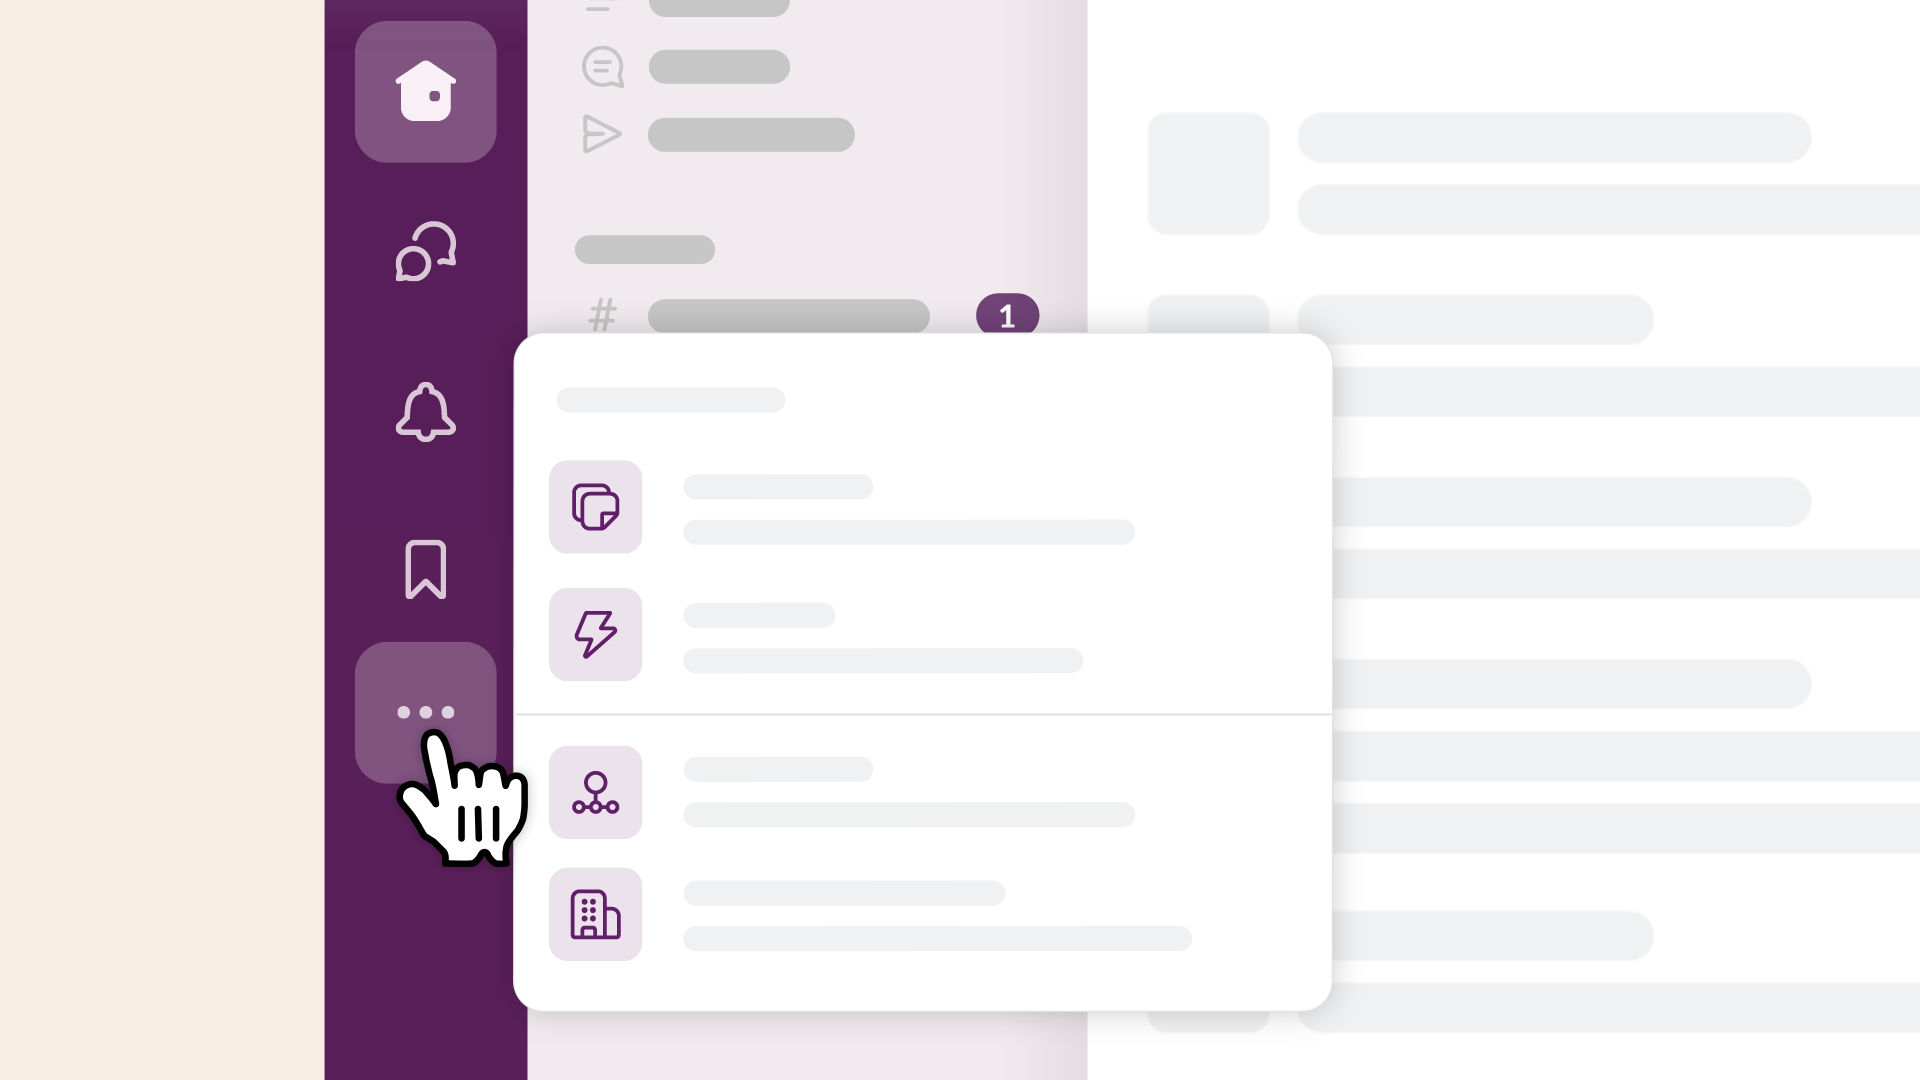Viewport: 1920px width, 1080px height.
Task: Click the network/hierarchy diagram icon
Action: 595,791
